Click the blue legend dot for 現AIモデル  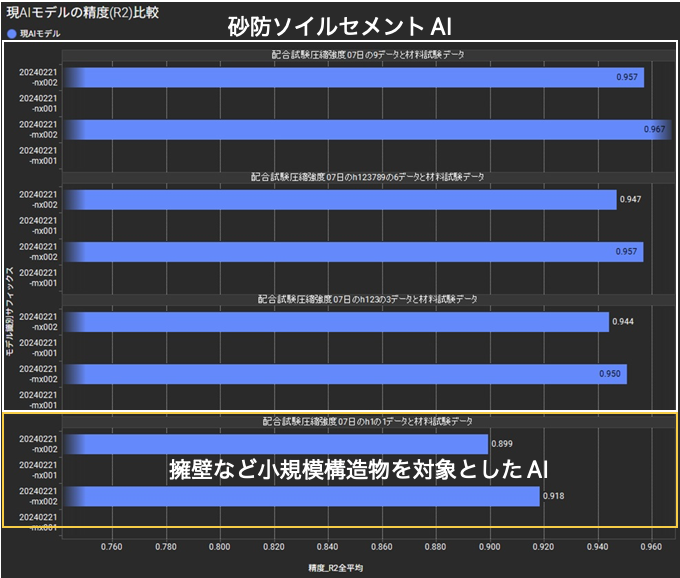(x=11, y=34)
